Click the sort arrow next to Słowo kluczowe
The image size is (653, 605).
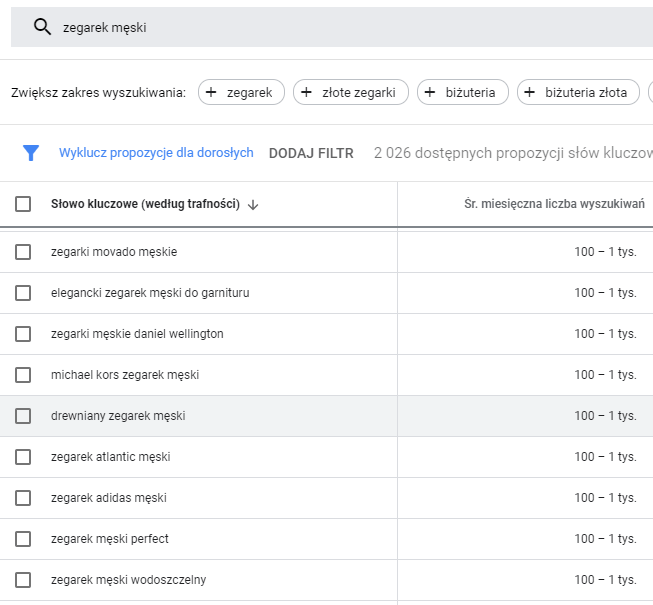[253, 205]
